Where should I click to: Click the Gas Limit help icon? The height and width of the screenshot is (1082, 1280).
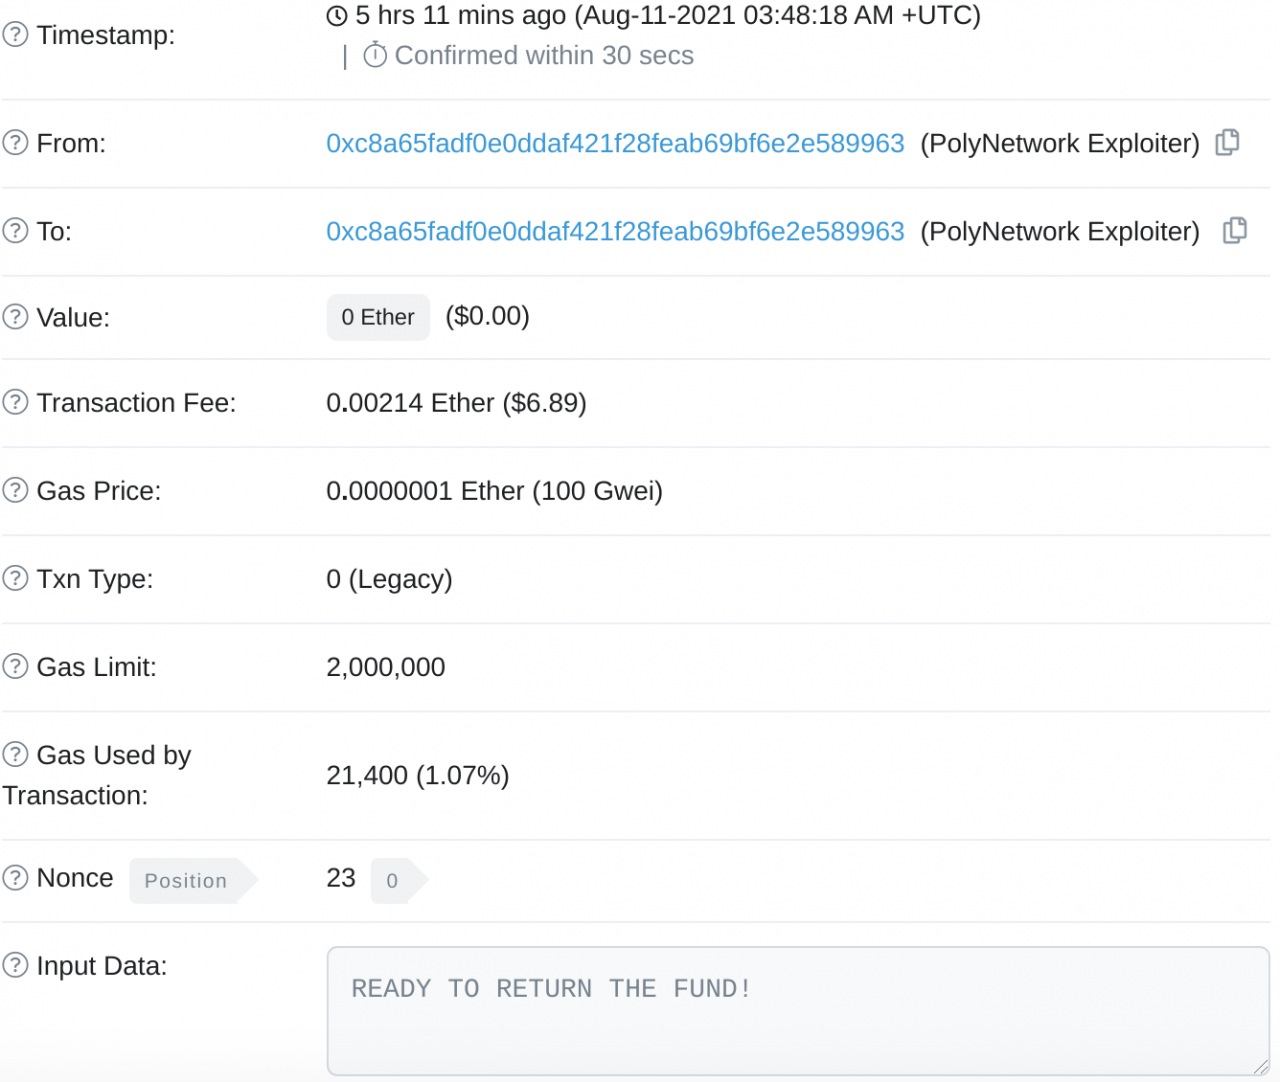[15, 666]
